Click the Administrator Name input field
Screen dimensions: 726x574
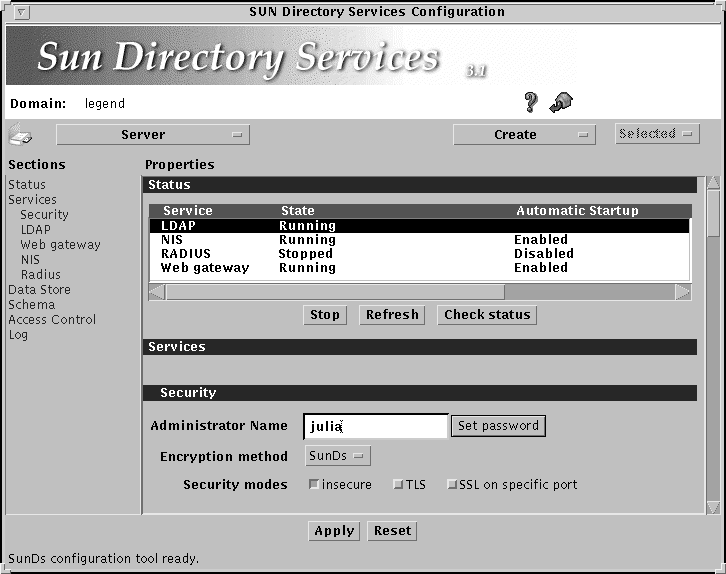click(x=376, y=426)
